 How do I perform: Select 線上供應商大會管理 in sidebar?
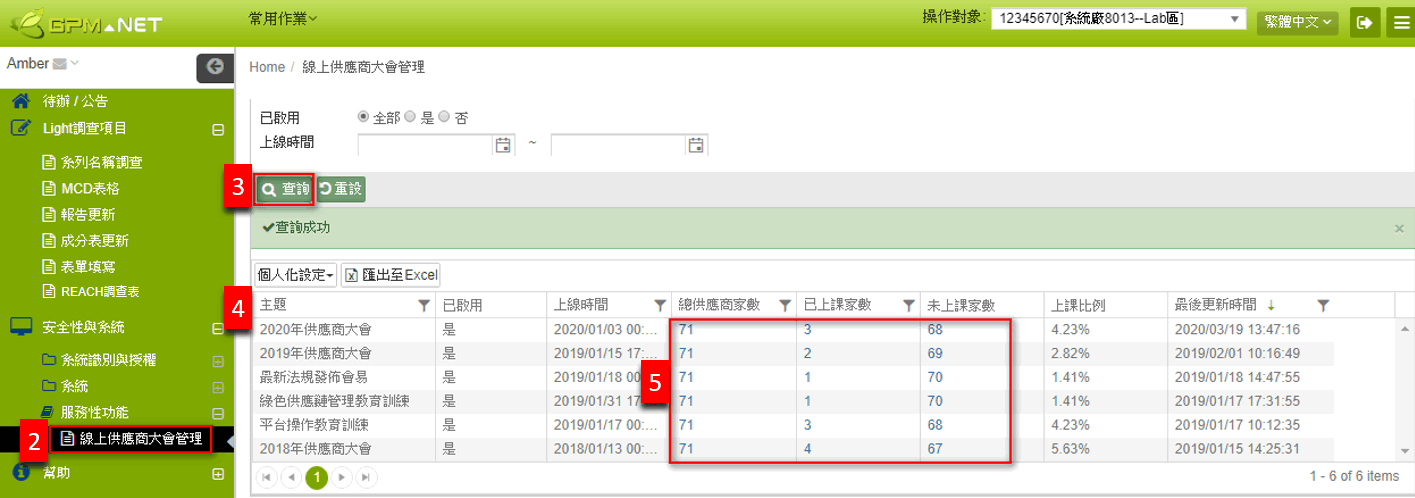(140, 439)
